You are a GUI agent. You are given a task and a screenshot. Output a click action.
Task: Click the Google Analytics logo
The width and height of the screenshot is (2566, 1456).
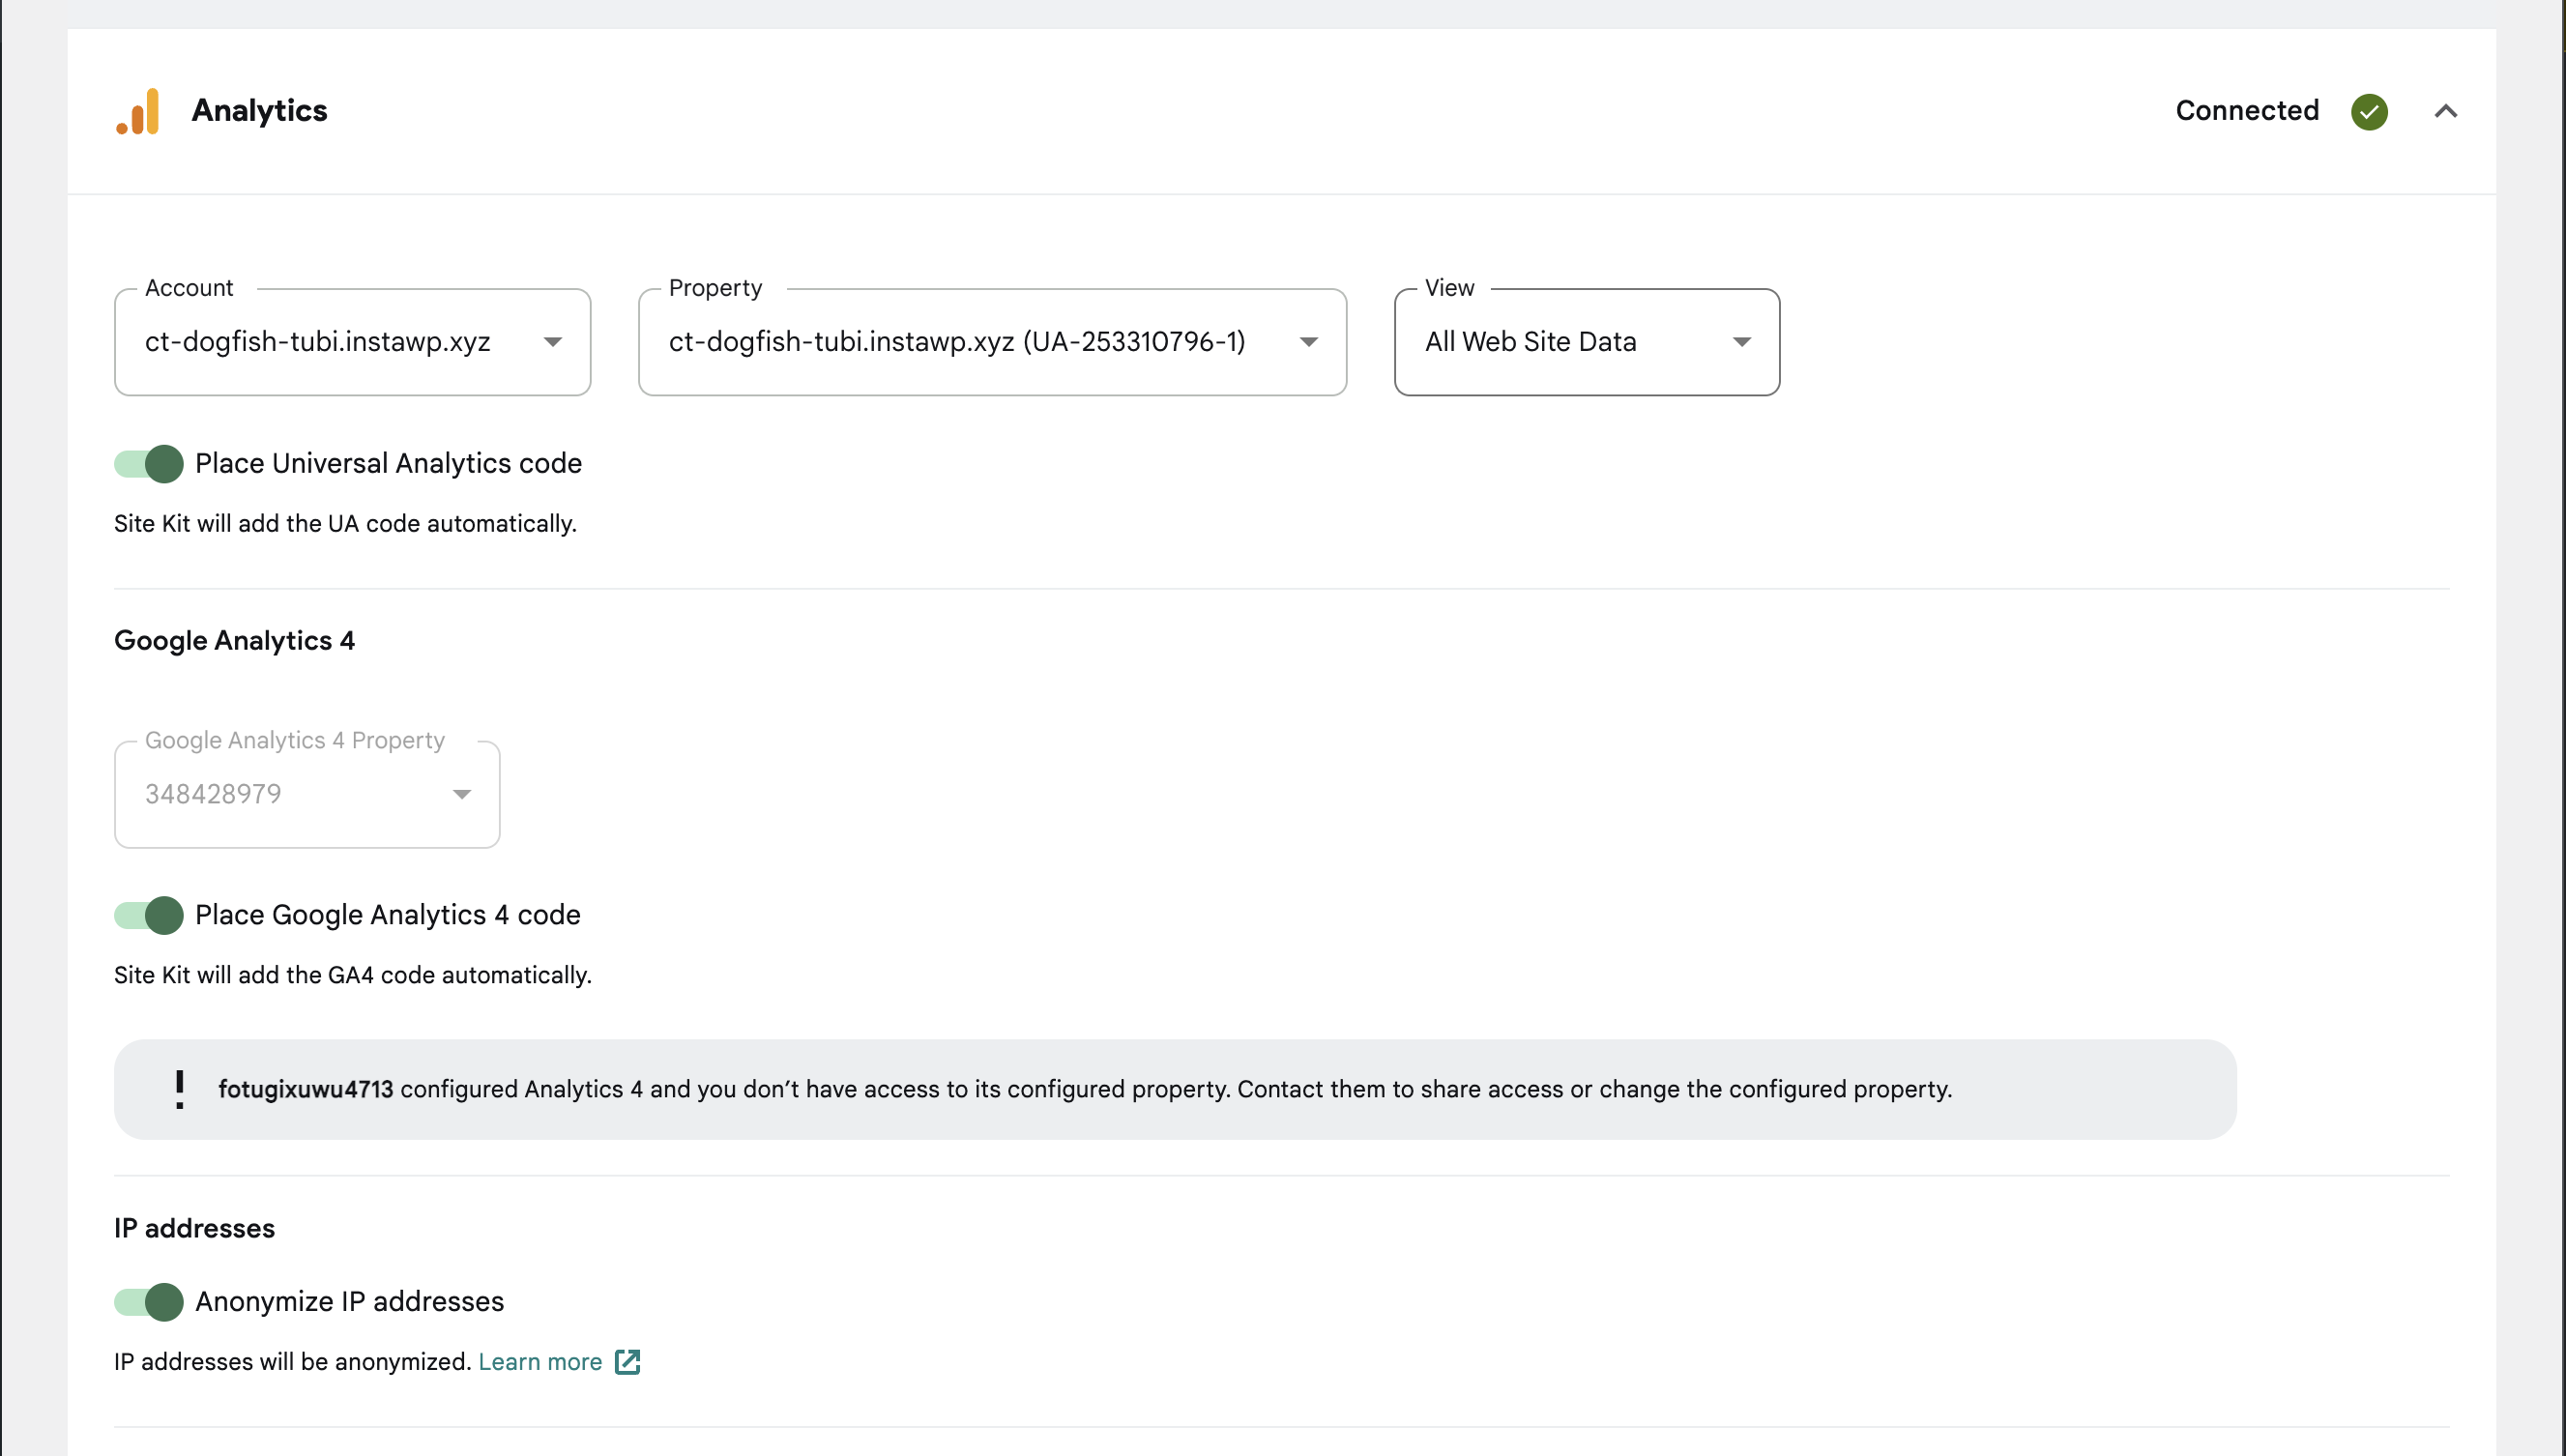pyautogui.click(x=138, y=111)
